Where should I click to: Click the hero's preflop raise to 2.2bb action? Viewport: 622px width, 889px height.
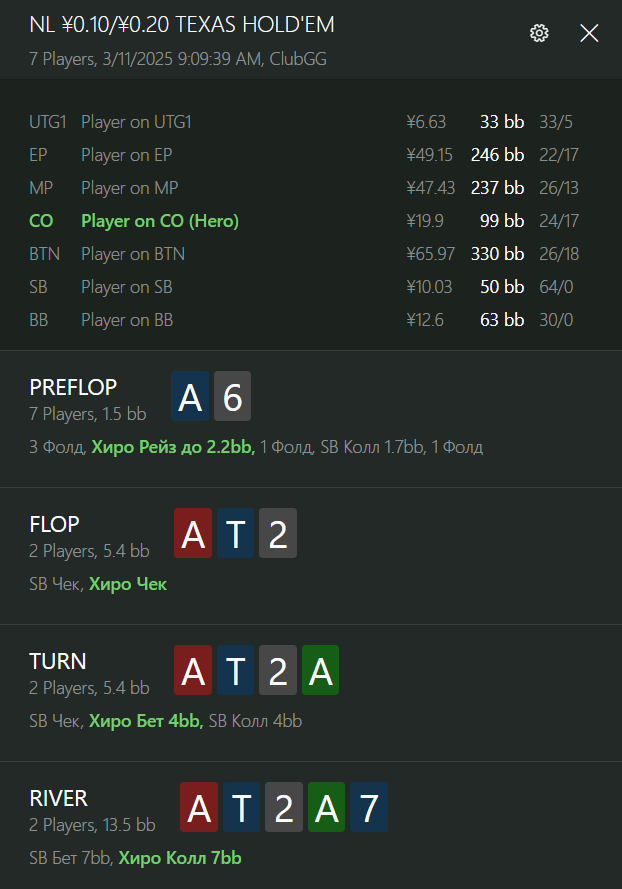tap(174, 447)
